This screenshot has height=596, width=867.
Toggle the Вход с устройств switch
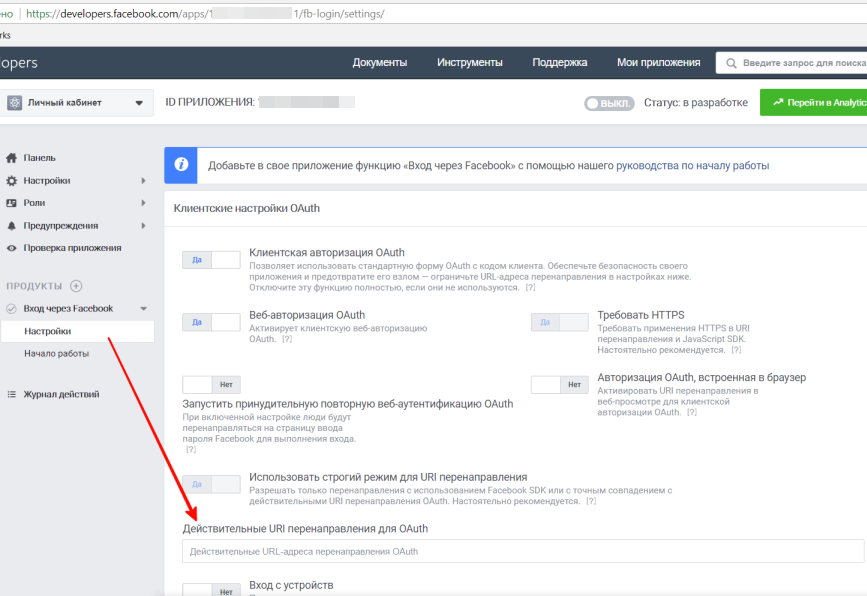coord(211,589)
